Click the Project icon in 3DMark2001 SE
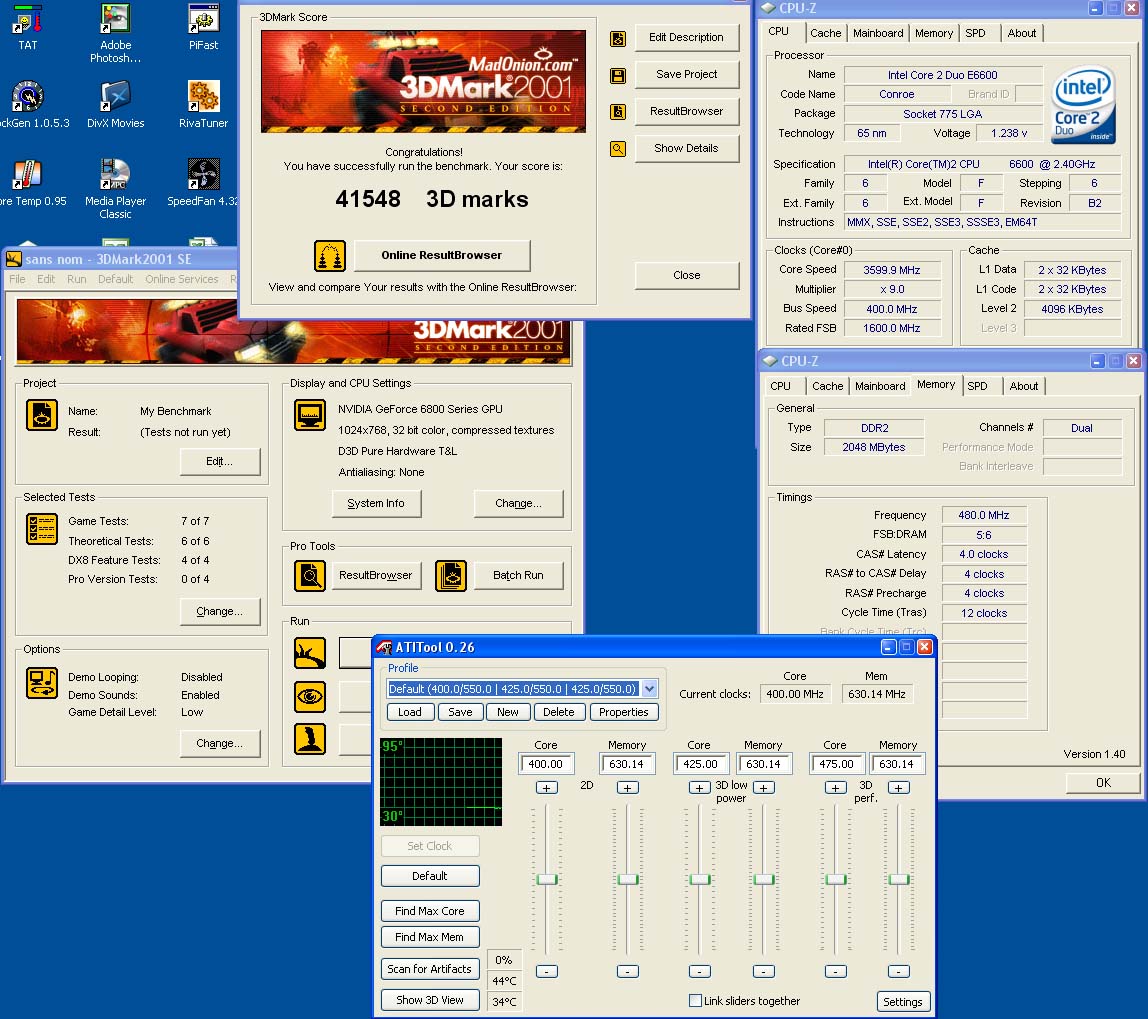 pos(42,415)
